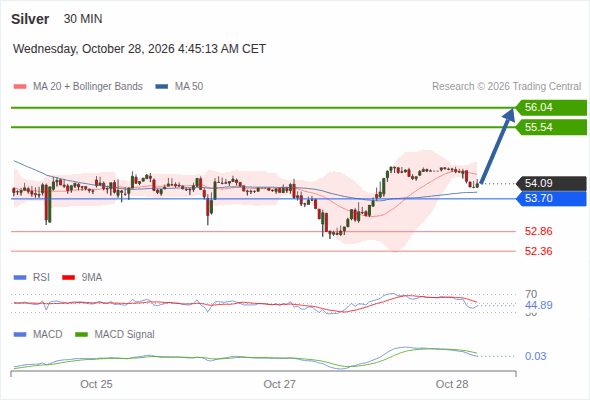Viewport: 590px width, 400px height.
Task: Click the MACD legend label
Action: (47, 335)
